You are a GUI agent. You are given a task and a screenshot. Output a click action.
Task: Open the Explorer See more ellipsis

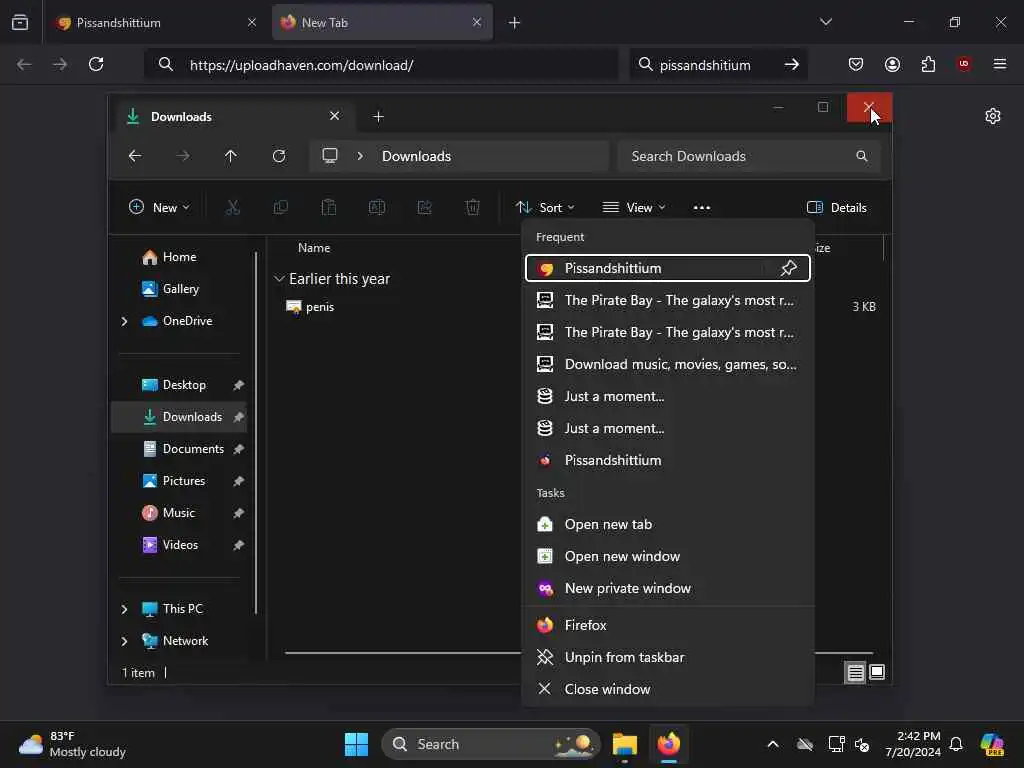pyautogui.click(x=701, y=208)
